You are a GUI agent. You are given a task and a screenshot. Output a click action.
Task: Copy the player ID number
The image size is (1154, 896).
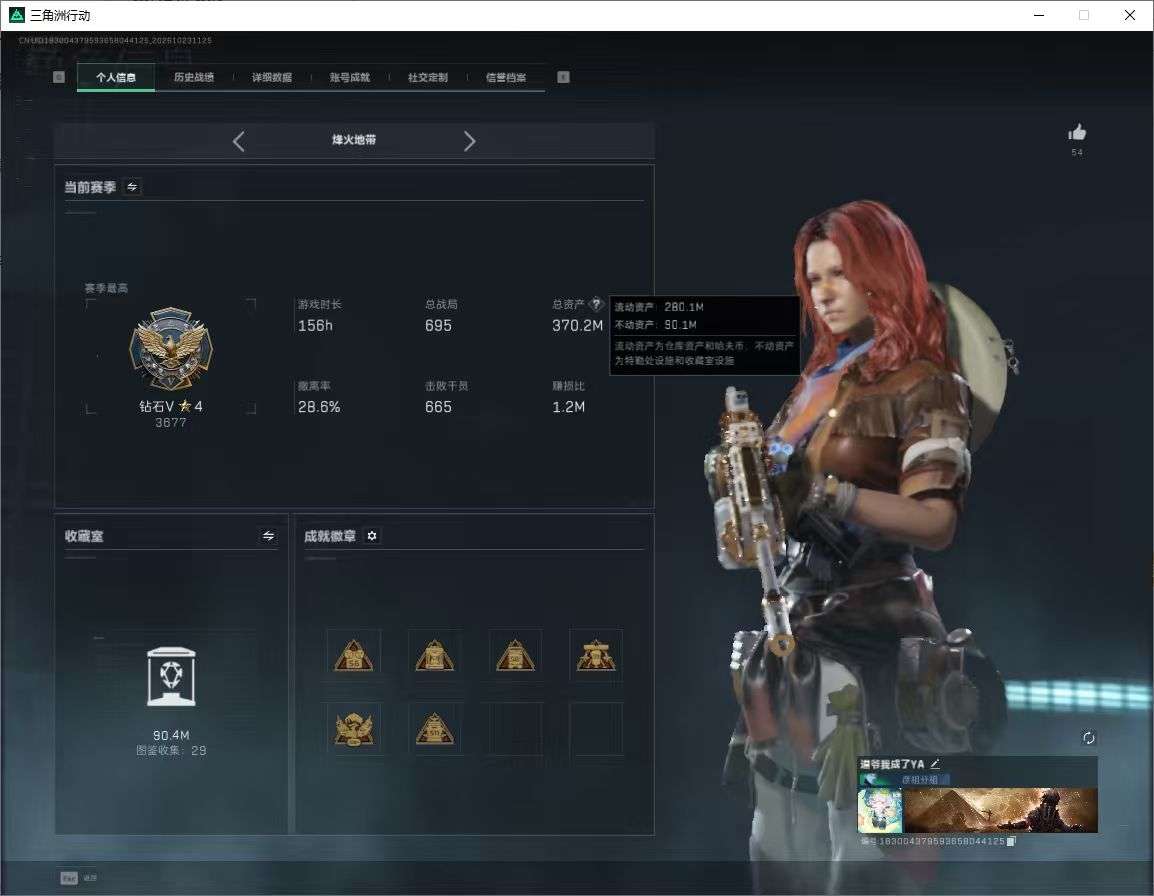click(x=1011, y=841)
